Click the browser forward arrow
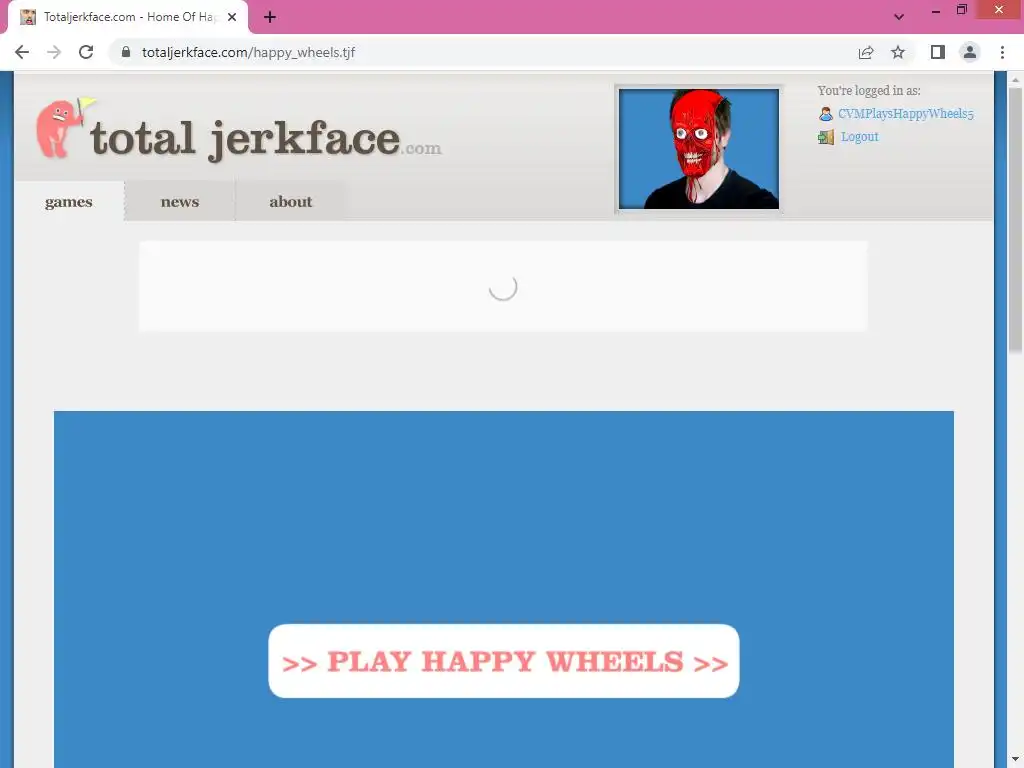The height and width of the screenshot is (768, 1024). (x=54, y=52)
